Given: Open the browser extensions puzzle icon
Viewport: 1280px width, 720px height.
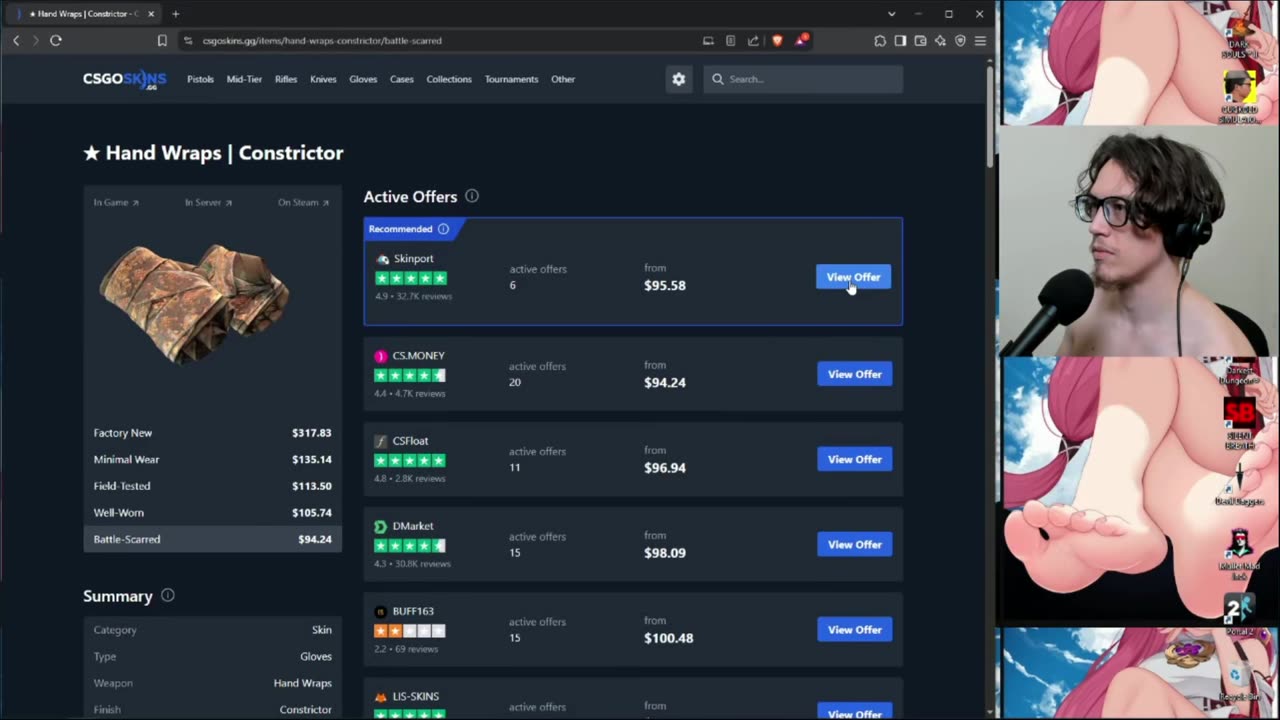Looking at the screenshot, I should pyautogui.click(x=880, y=40).
